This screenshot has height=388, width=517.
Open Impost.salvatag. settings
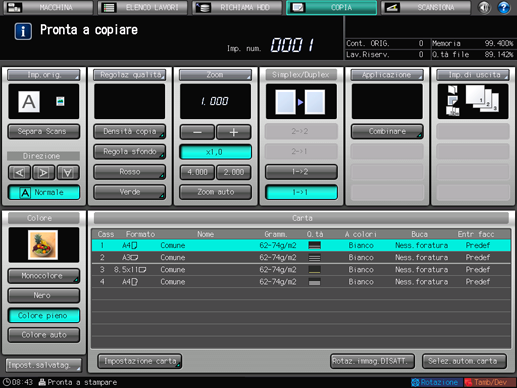[x=43, y=365]
